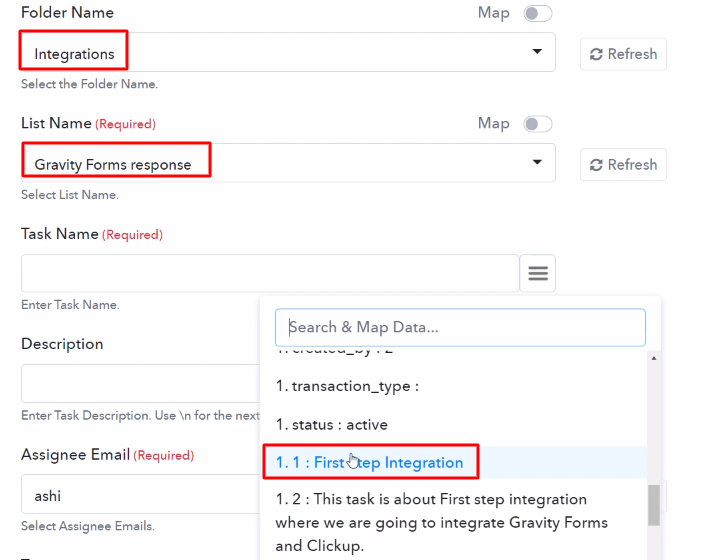
Task: Click the Assignee Email field showing ashi
Action: click(141, 494)
